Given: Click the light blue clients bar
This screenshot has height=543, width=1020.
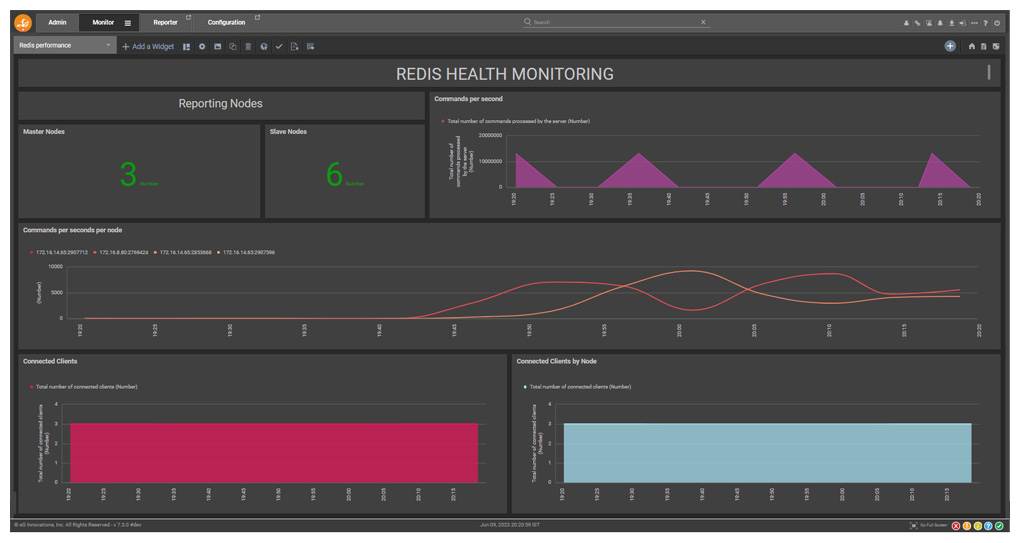Looking at the screenshot, I should (x=768, y=453).
